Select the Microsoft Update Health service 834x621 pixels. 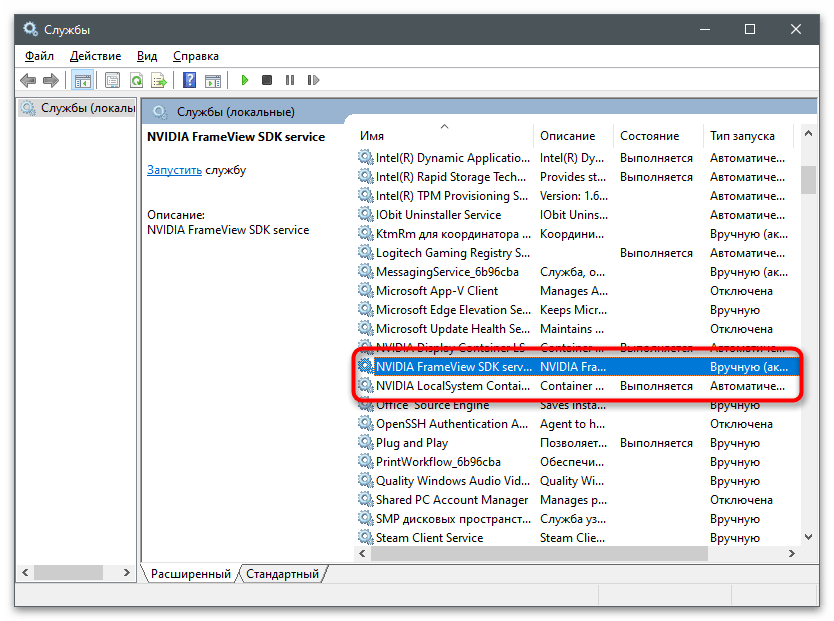click(x=578, y=329)
